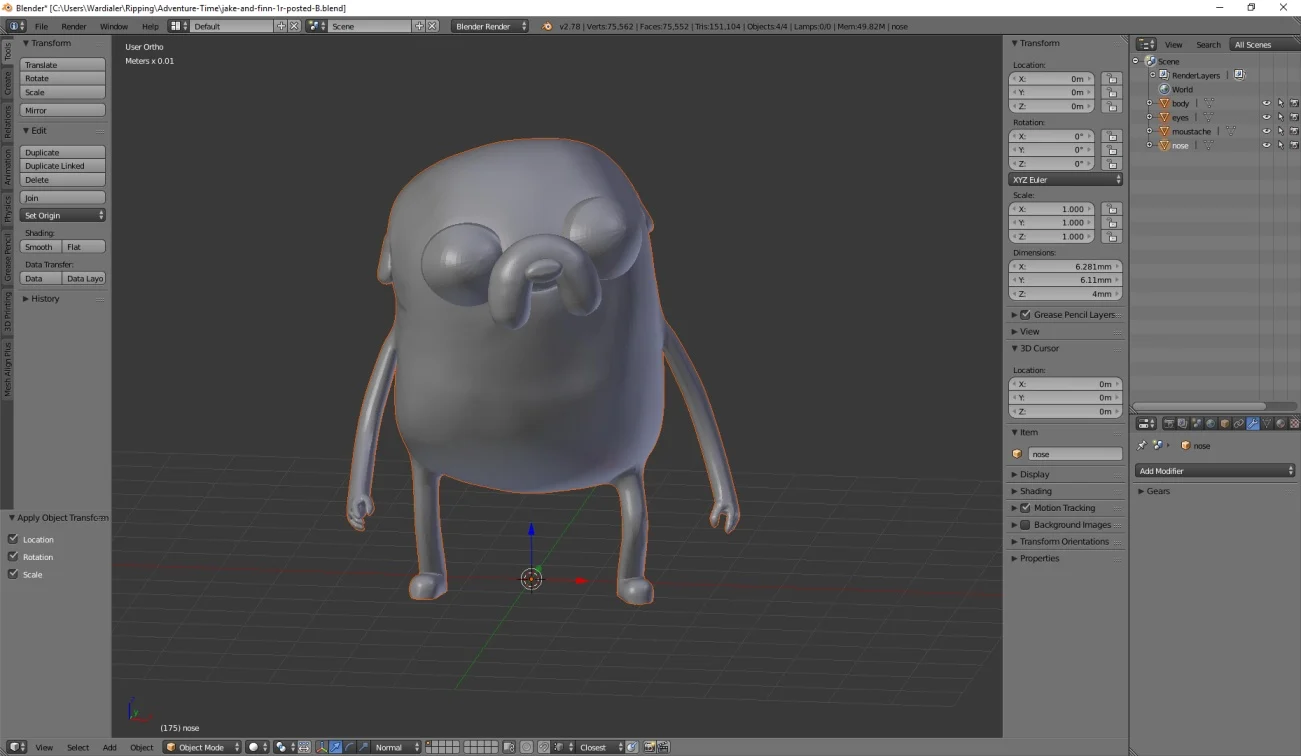Hide the body object via eye icon
This screenshot has width=1301, height=756.
click(x=1266, y=103)
